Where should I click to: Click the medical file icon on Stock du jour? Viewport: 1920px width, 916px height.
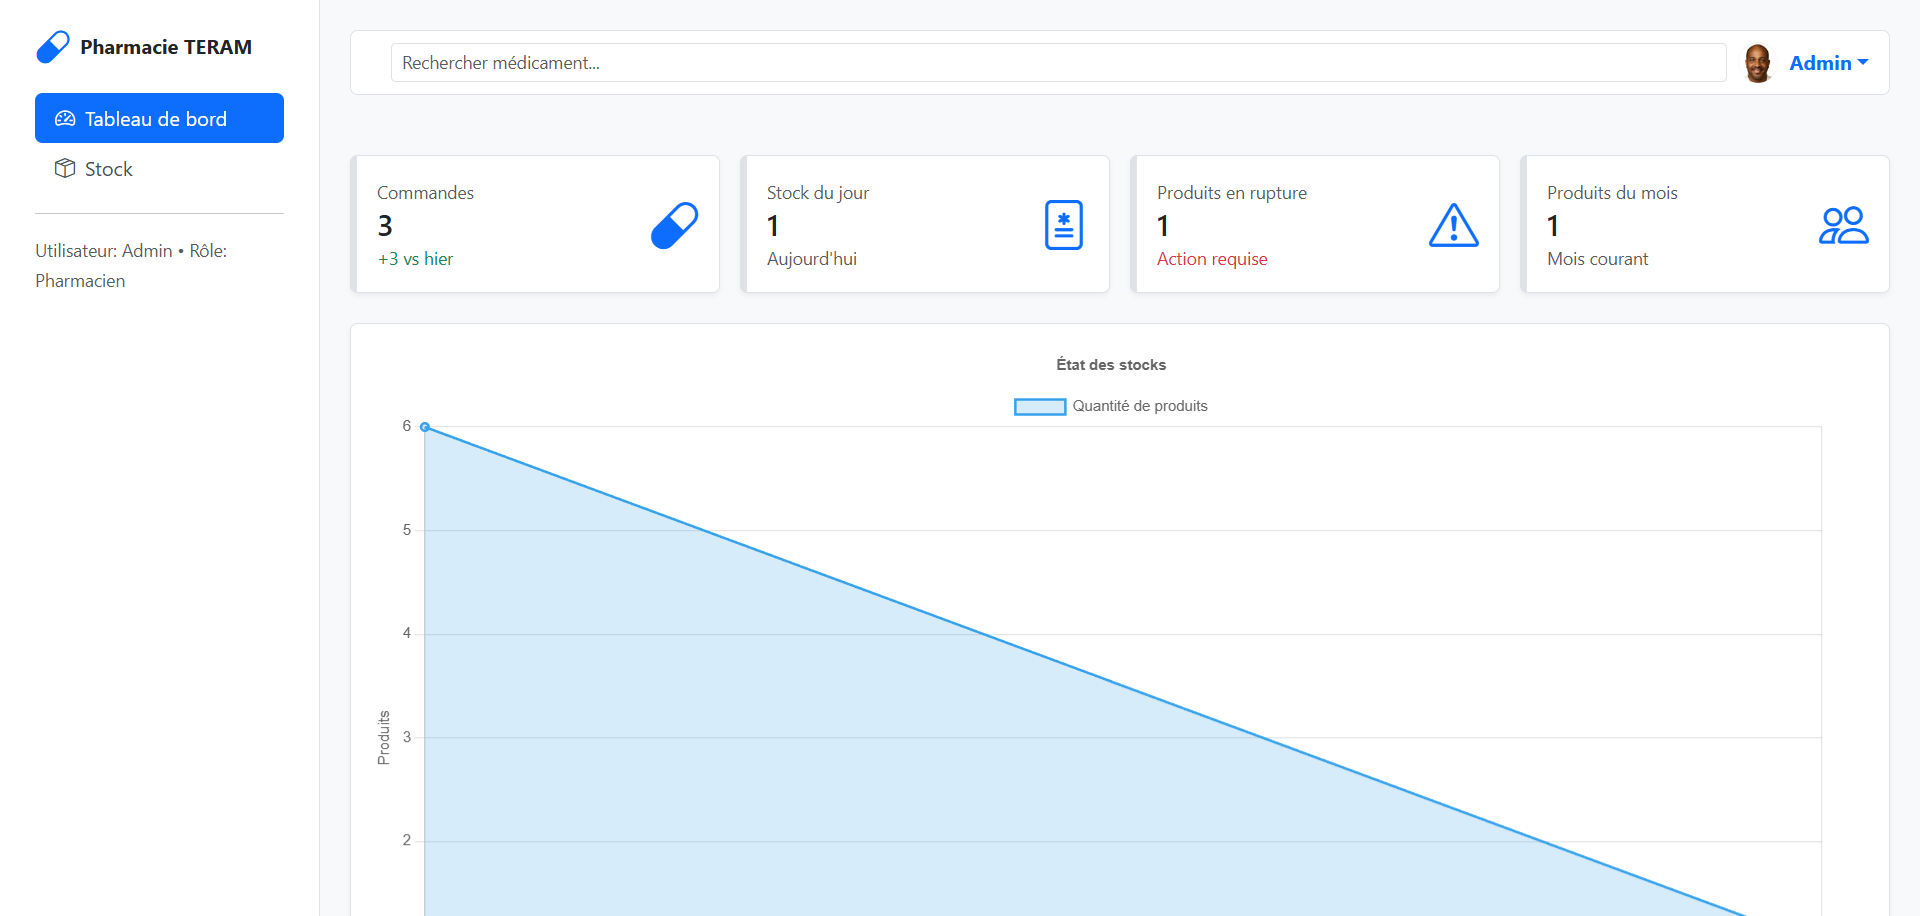[1063, 225]
